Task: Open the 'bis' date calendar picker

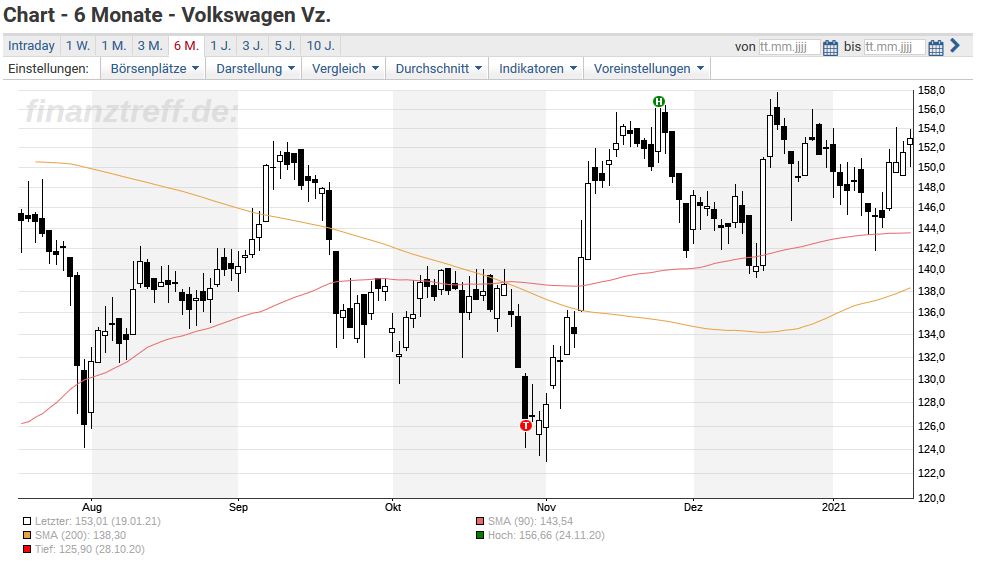Action: 936,48
